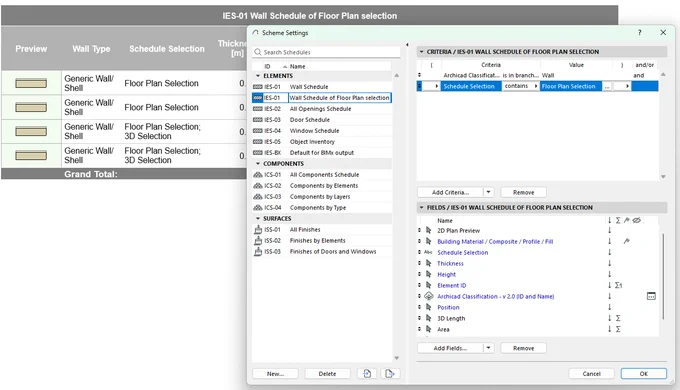Select the Archicad Classification criteria row
The width and height of the screenshot is (680, 390).
(538, 75)
